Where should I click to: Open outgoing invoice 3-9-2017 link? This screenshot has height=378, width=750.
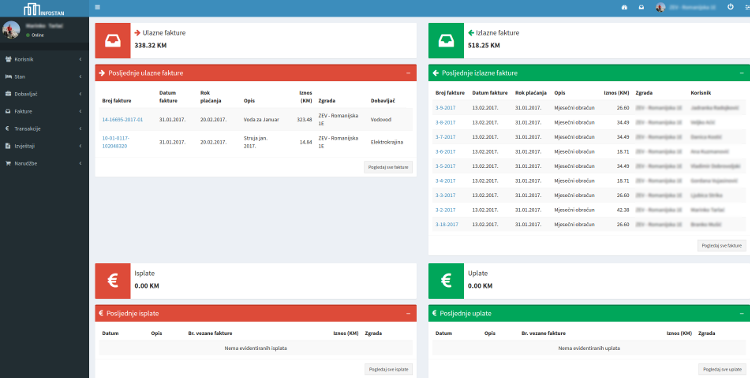click(445, 108)
